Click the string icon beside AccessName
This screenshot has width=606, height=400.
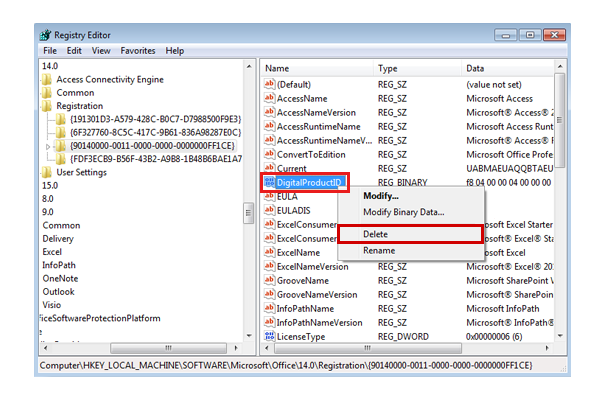coord(269,98)
